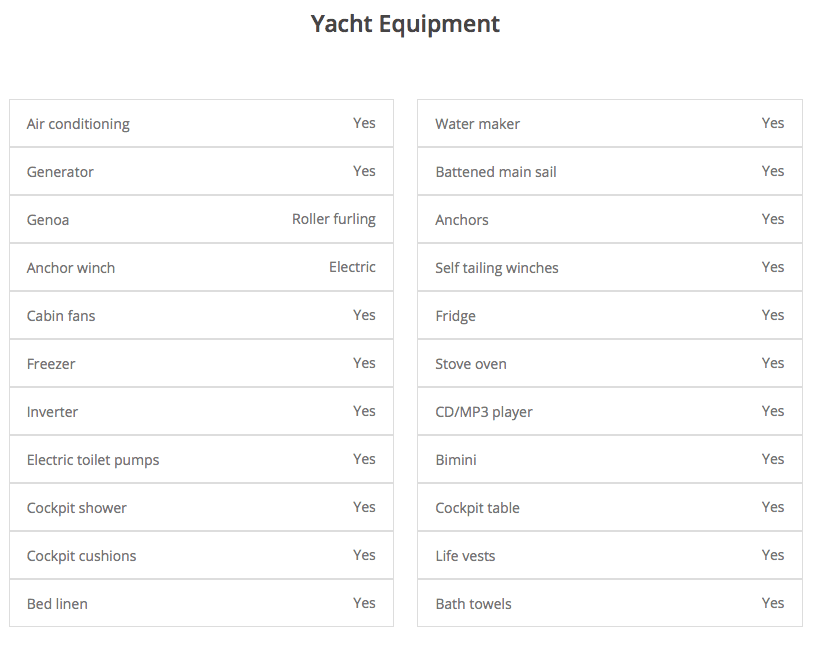
Task: Click the Bath towels label
Action: click(x=473, y=604)
